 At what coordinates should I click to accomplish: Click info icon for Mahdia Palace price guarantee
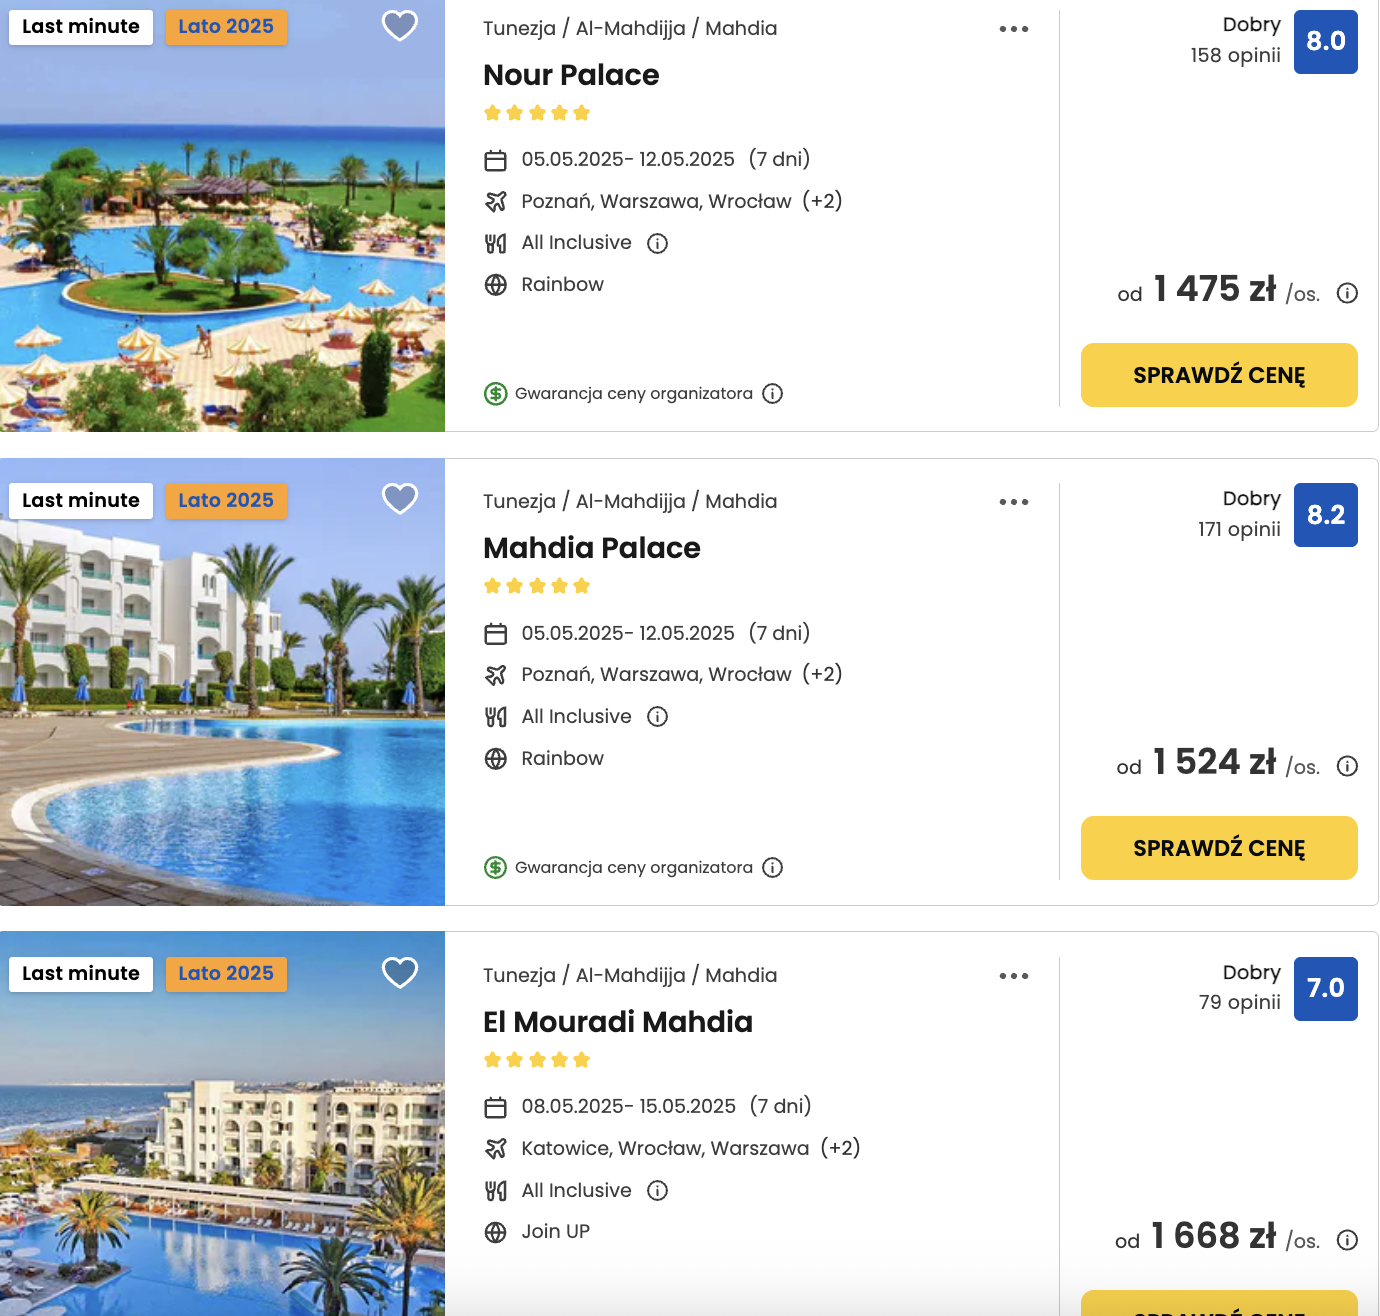coord(772,867)
